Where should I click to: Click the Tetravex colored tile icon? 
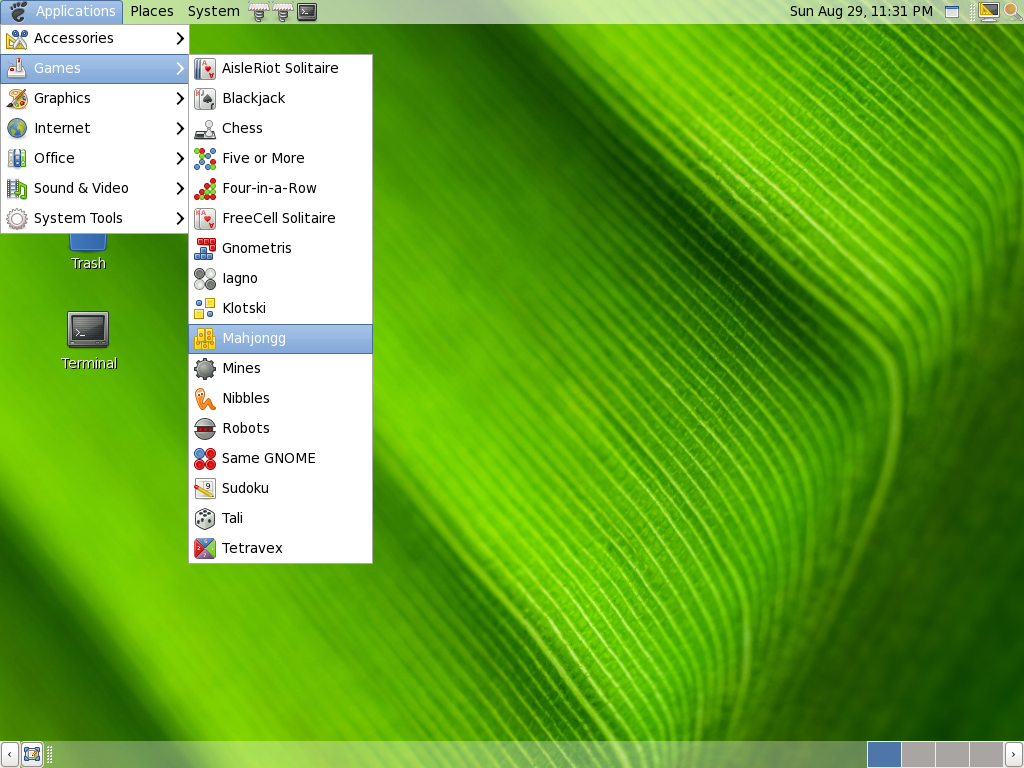coord(205,549)
